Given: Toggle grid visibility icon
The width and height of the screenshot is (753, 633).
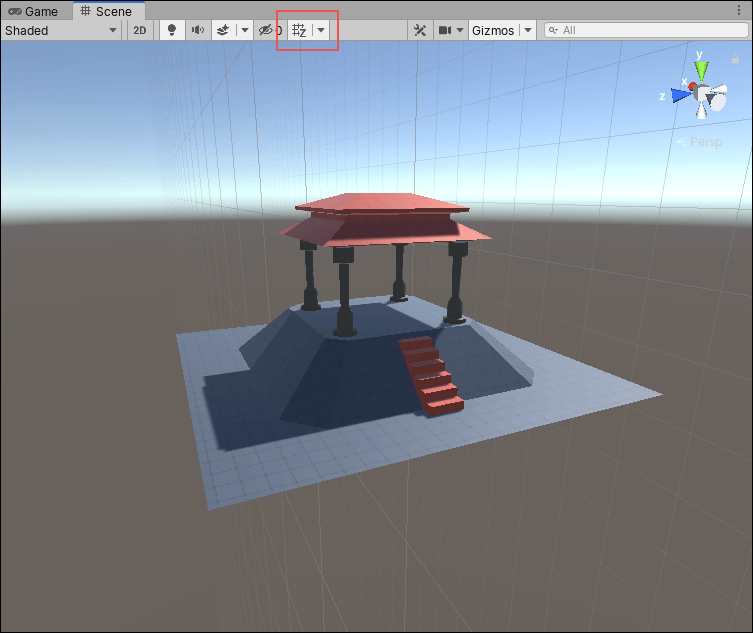Looking at the screenshot, I should point(298,30).
